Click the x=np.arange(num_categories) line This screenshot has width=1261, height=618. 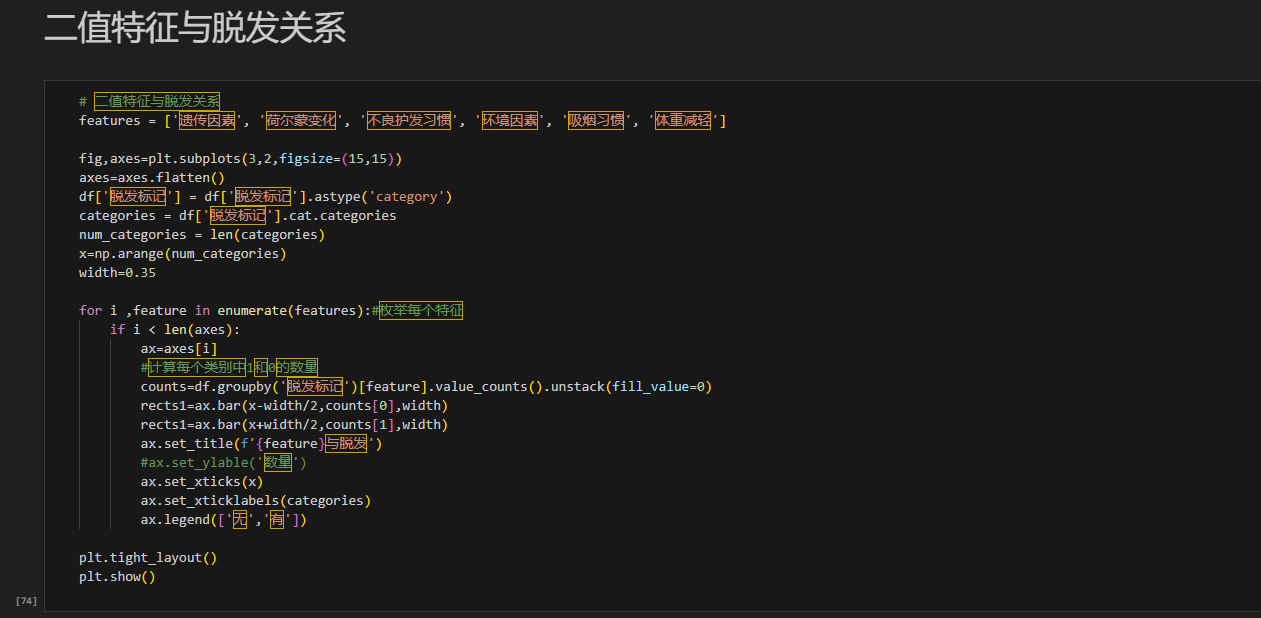183,253
